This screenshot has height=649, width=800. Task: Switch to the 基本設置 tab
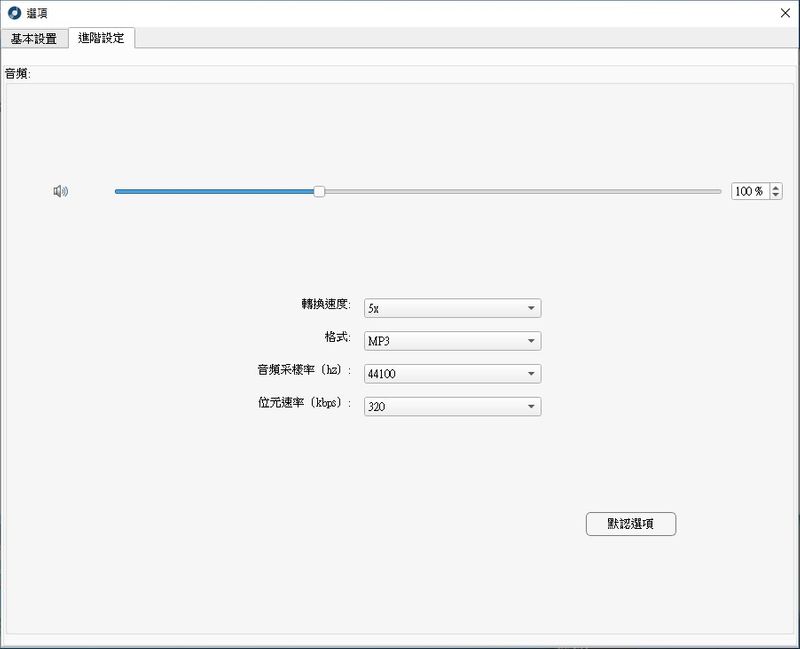(x=34, y=38)
